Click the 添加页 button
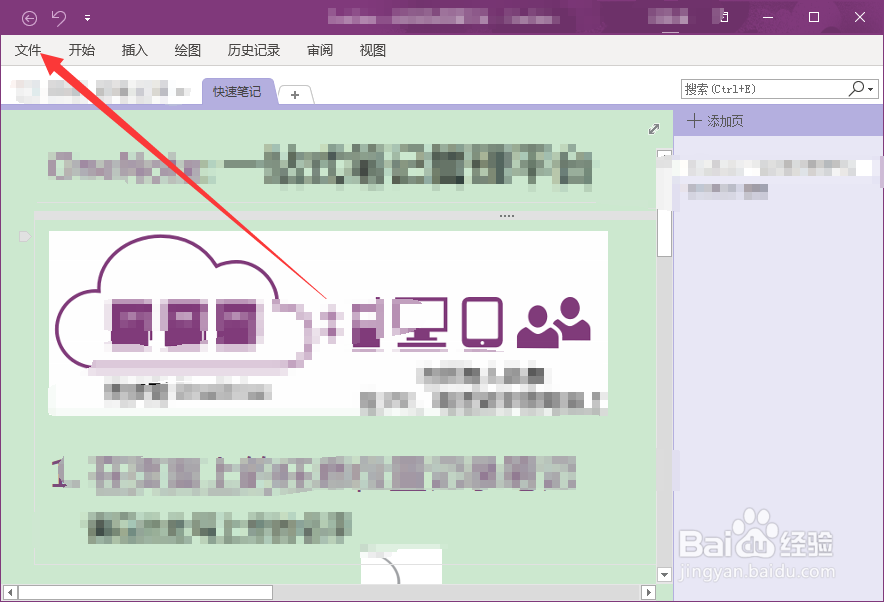This screenshot has height=602, width=884. click(715, 121)
